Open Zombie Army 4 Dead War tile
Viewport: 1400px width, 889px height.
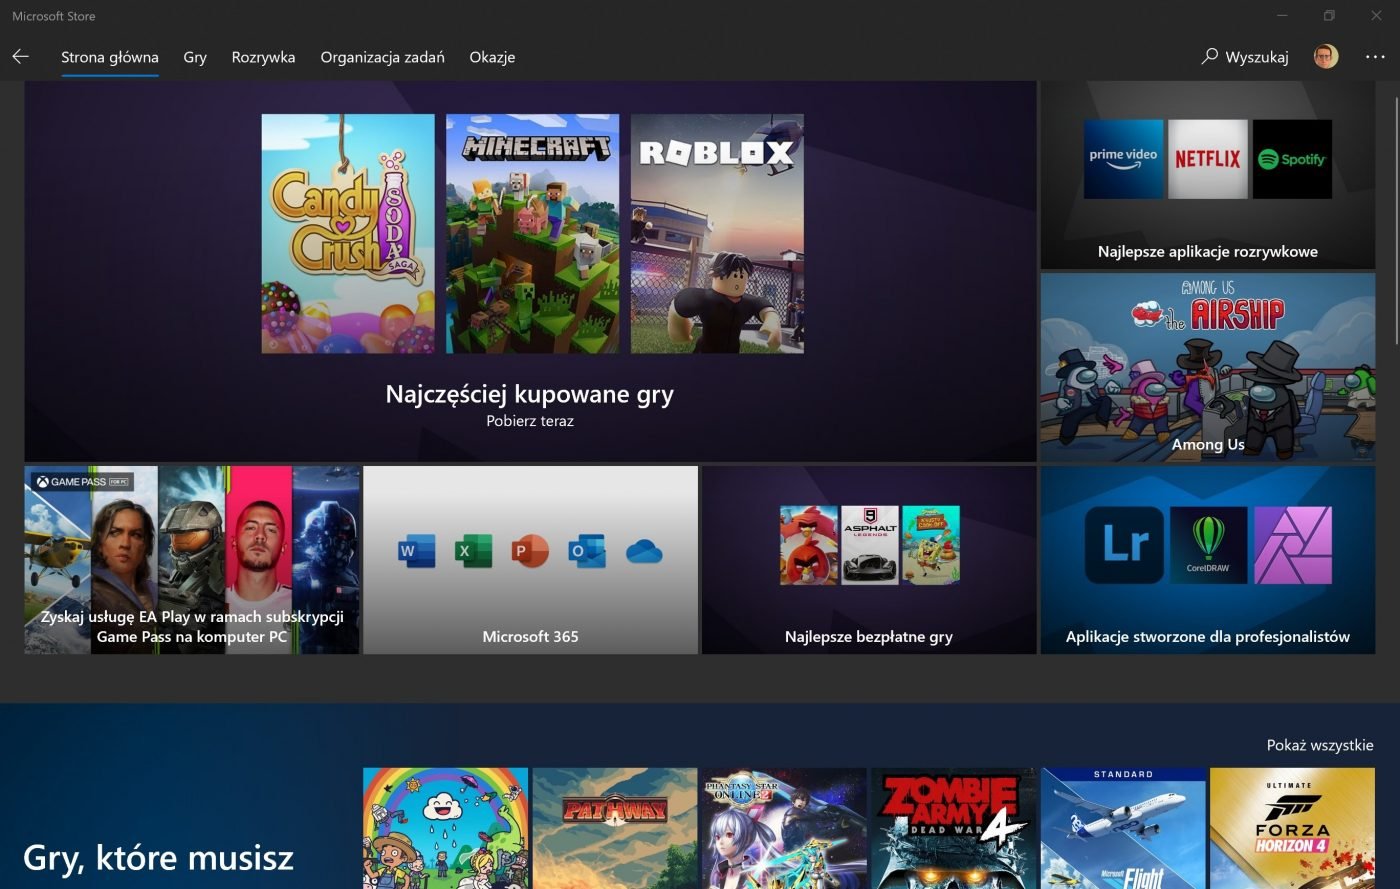(x=954, y=828)
